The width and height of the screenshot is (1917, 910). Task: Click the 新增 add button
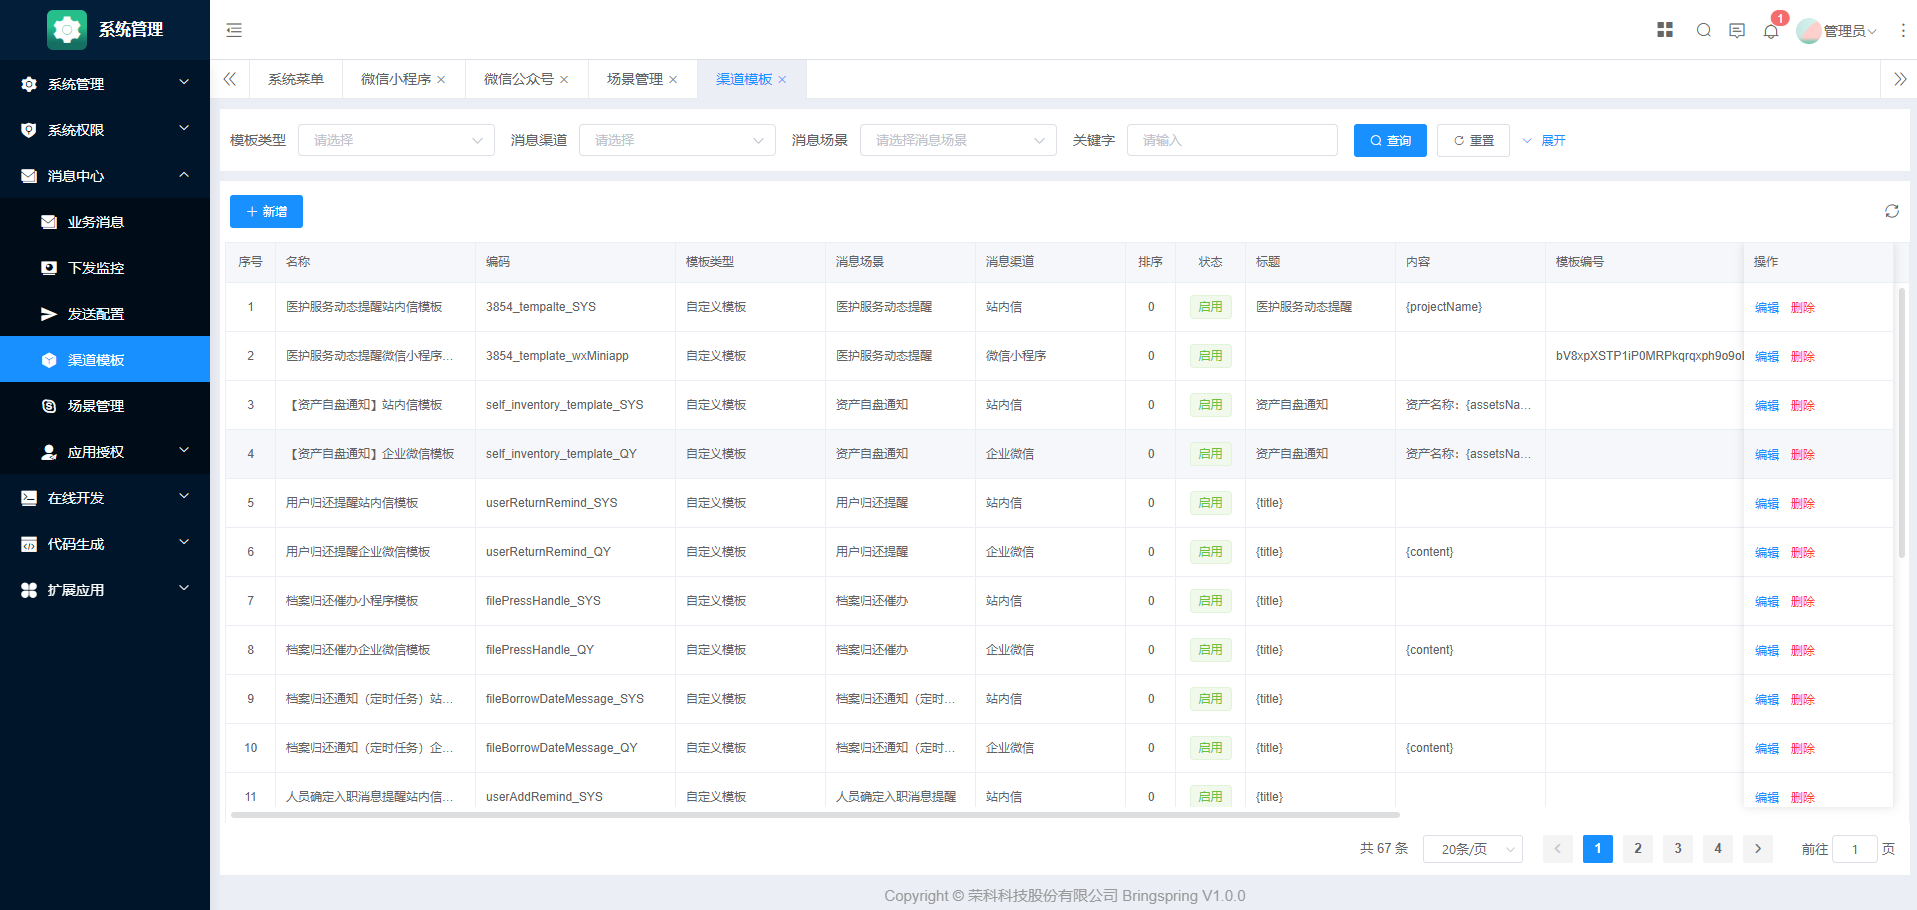(266, 211)
